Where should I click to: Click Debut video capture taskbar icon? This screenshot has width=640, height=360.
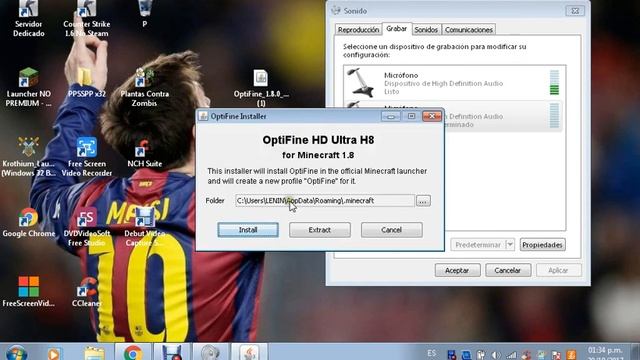[171, 352]
